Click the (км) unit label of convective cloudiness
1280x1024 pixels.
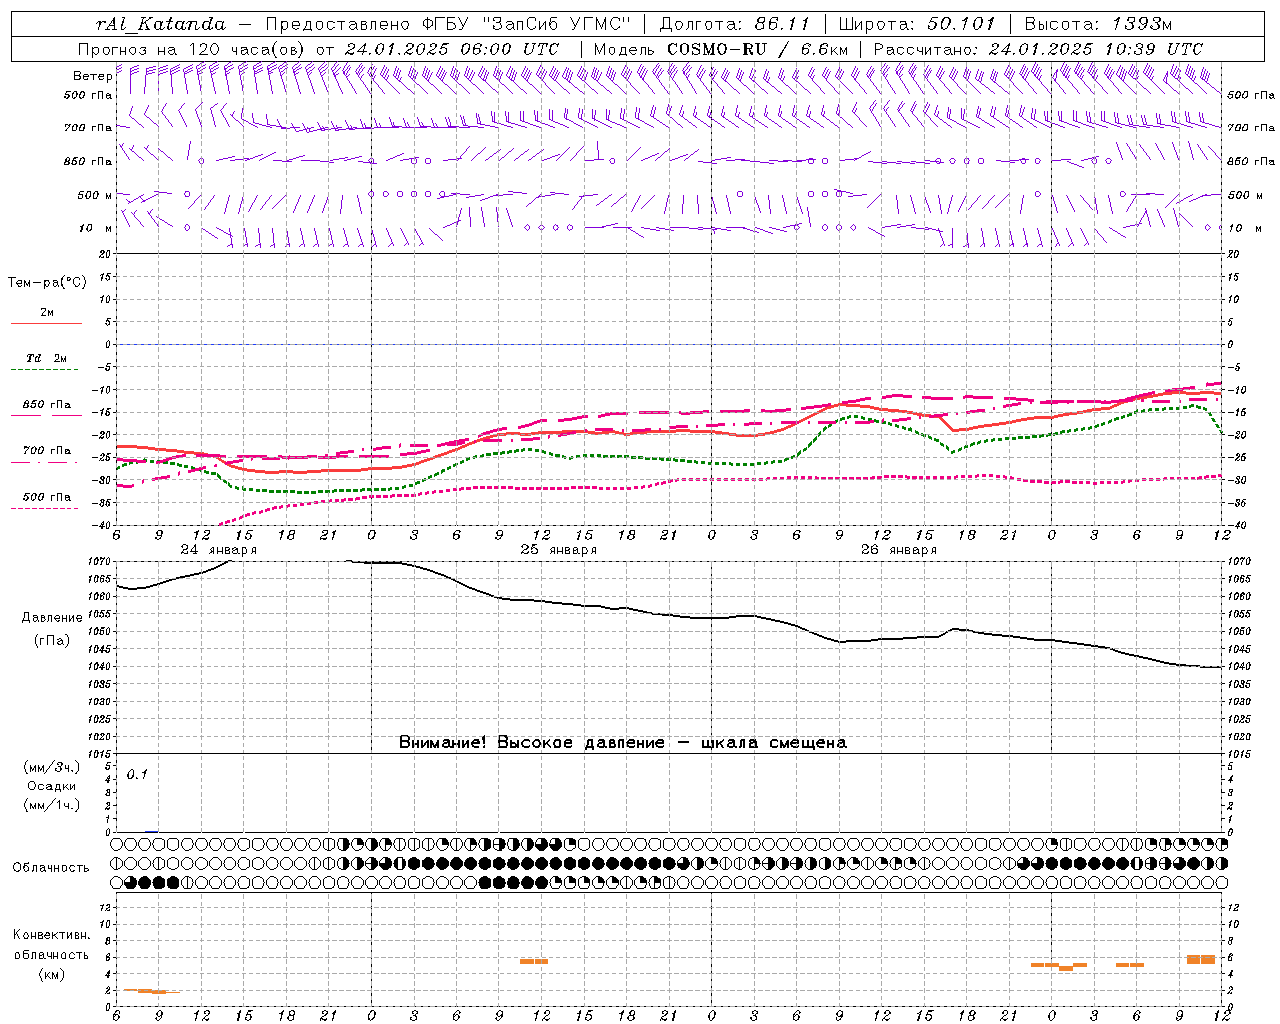click(x=51, y=974)
